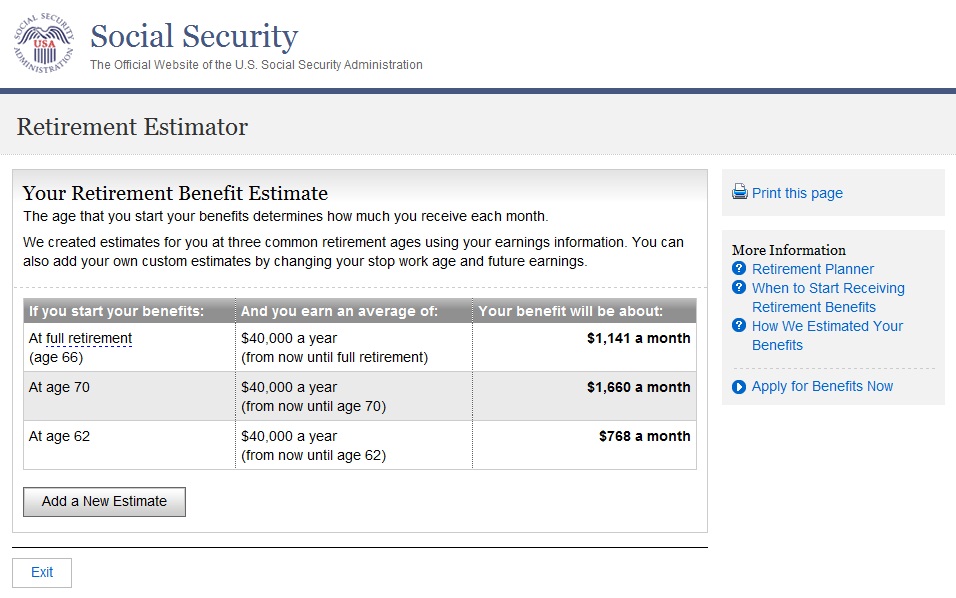Open the Retirement Planner link
Viewport: 956px width, 598px height.
click(x=813, y=269)
